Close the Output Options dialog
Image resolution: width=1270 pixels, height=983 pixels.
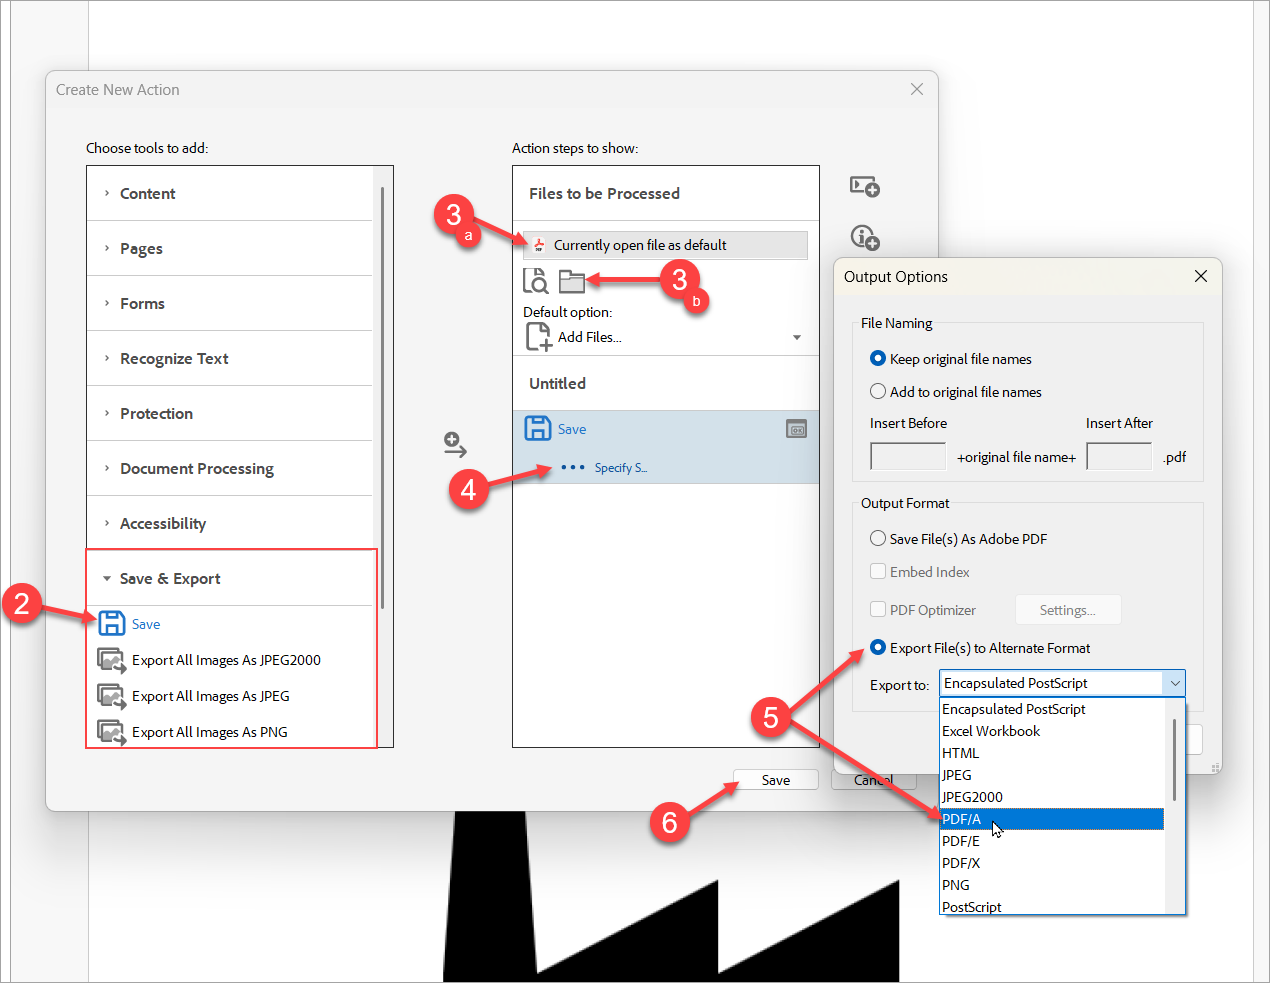[x=1201, y=276]
